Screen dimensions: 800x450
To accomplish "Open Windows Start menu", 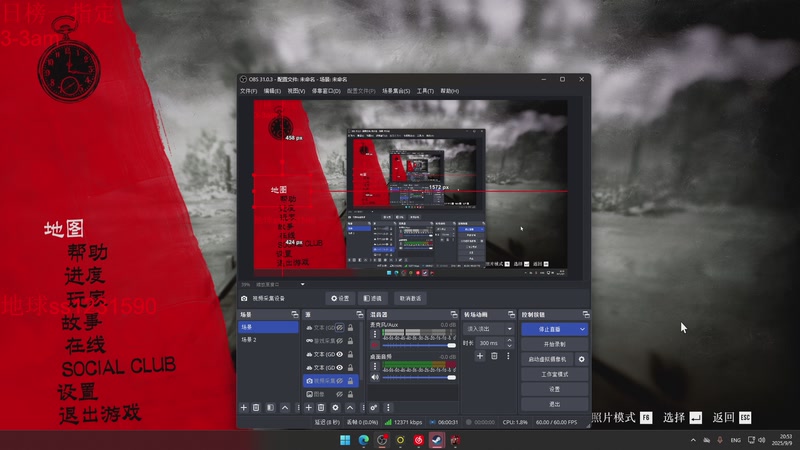I will [x=345, y=440].
